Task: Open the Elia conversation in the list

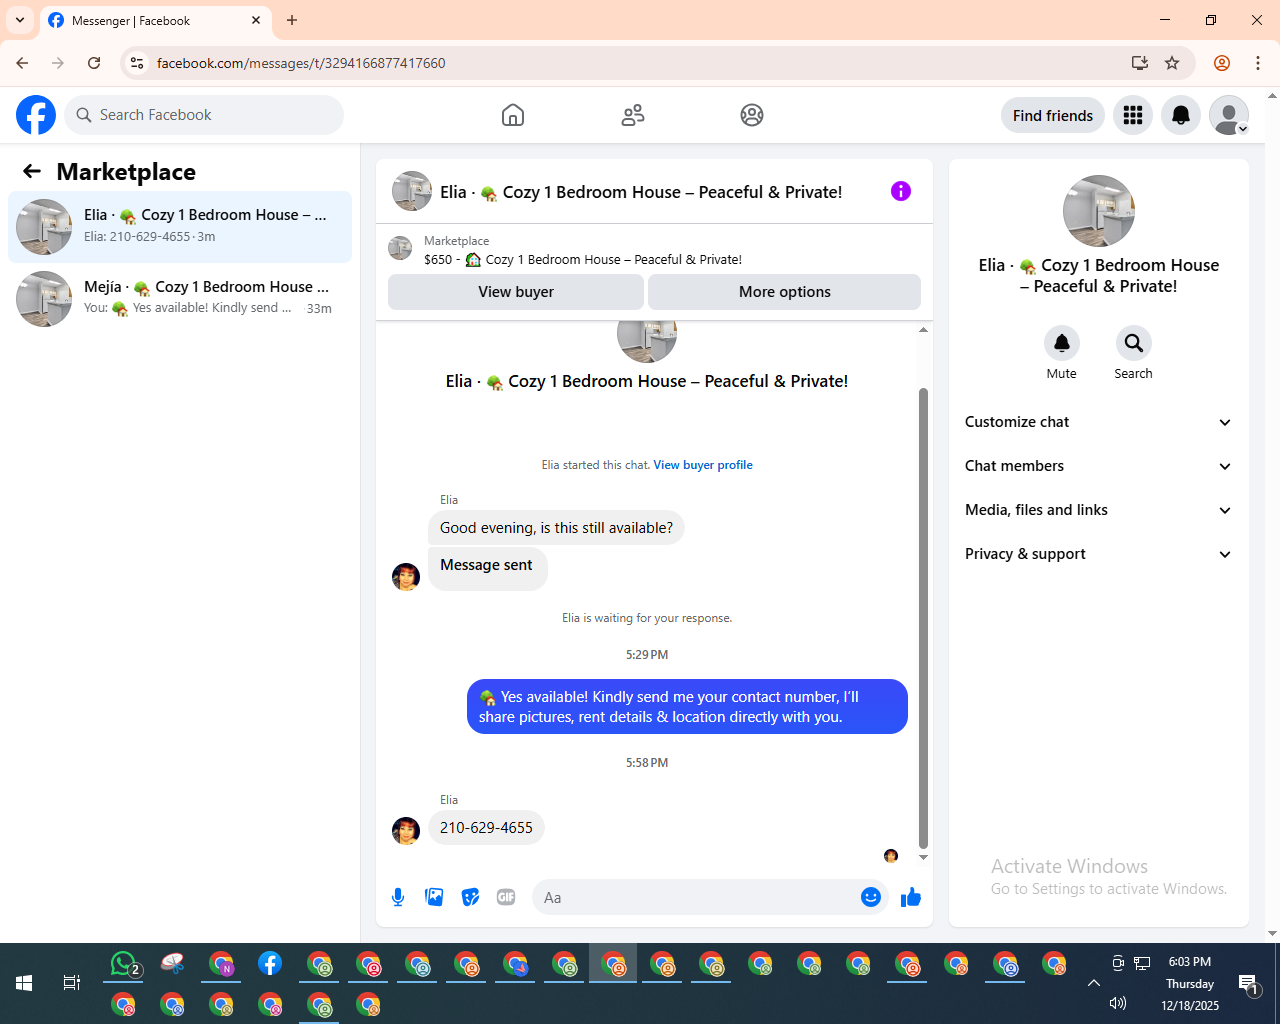Action: (180, 227)
